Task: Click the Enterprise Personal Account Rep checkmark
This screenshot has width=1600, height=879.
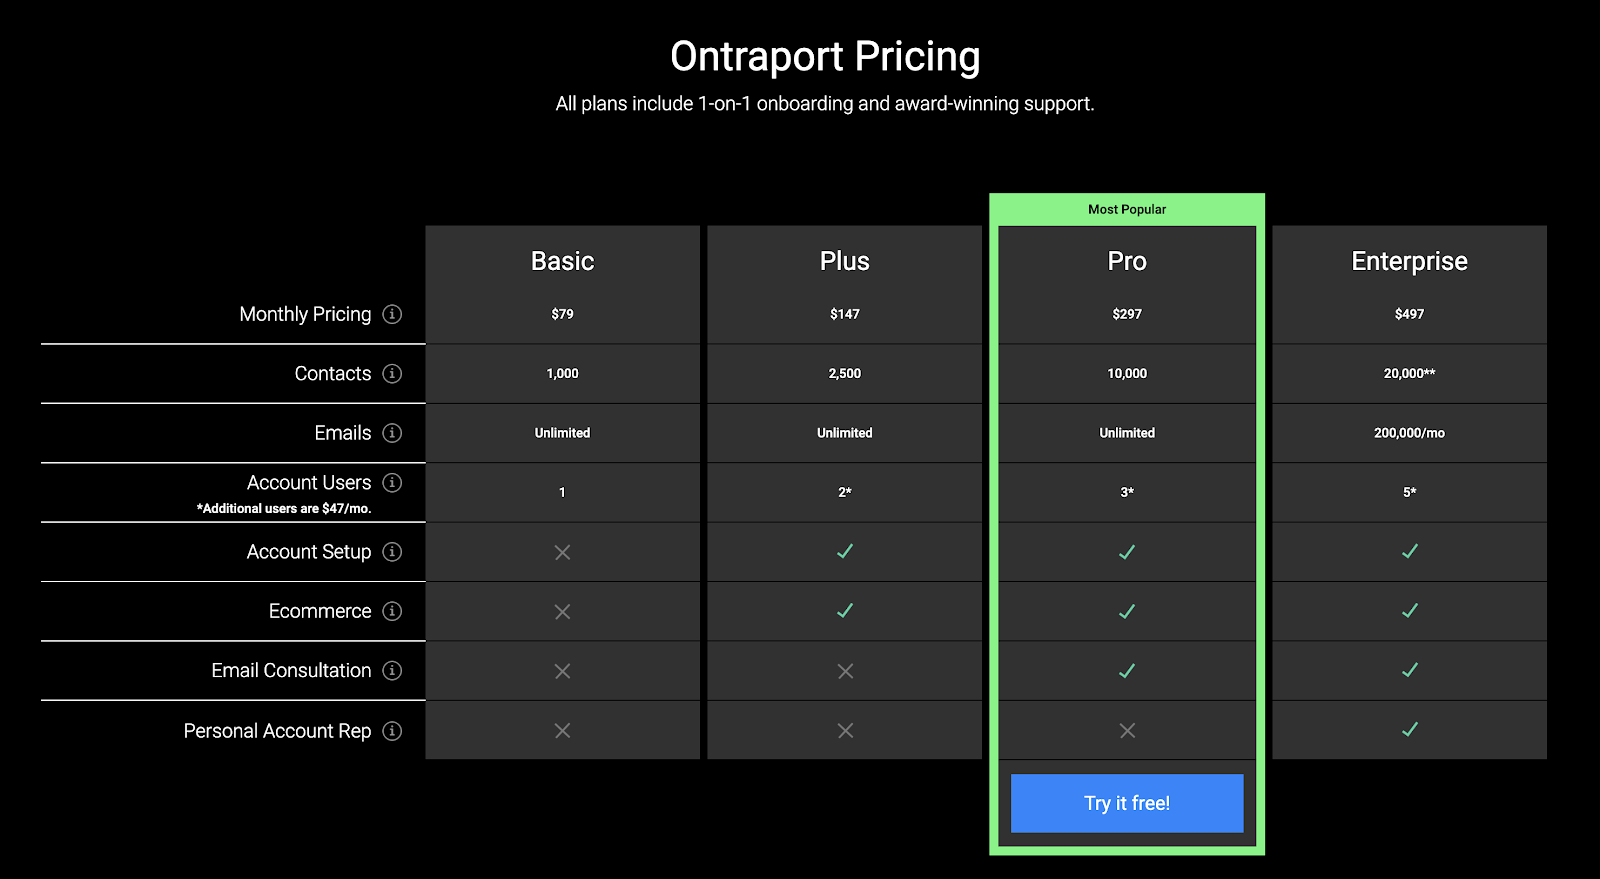Action: coord(1410,730)
